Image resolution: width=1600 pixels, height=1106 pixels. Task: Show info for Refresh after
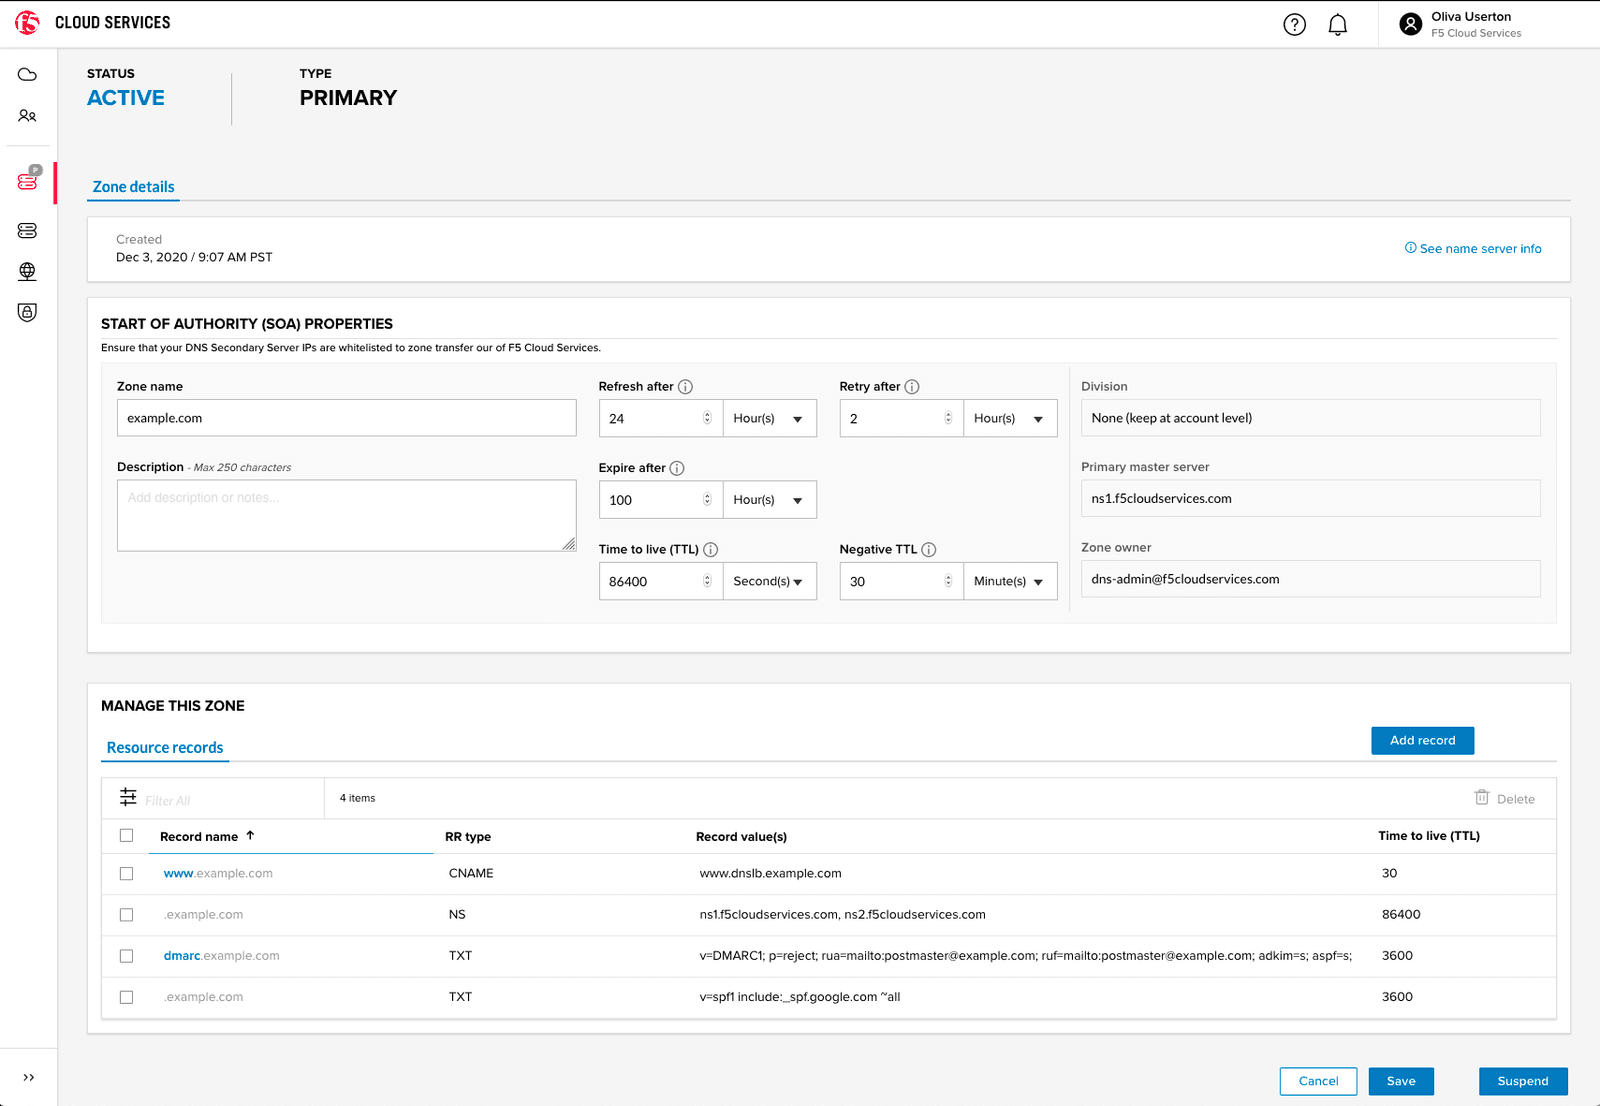(x=685, y=387)
